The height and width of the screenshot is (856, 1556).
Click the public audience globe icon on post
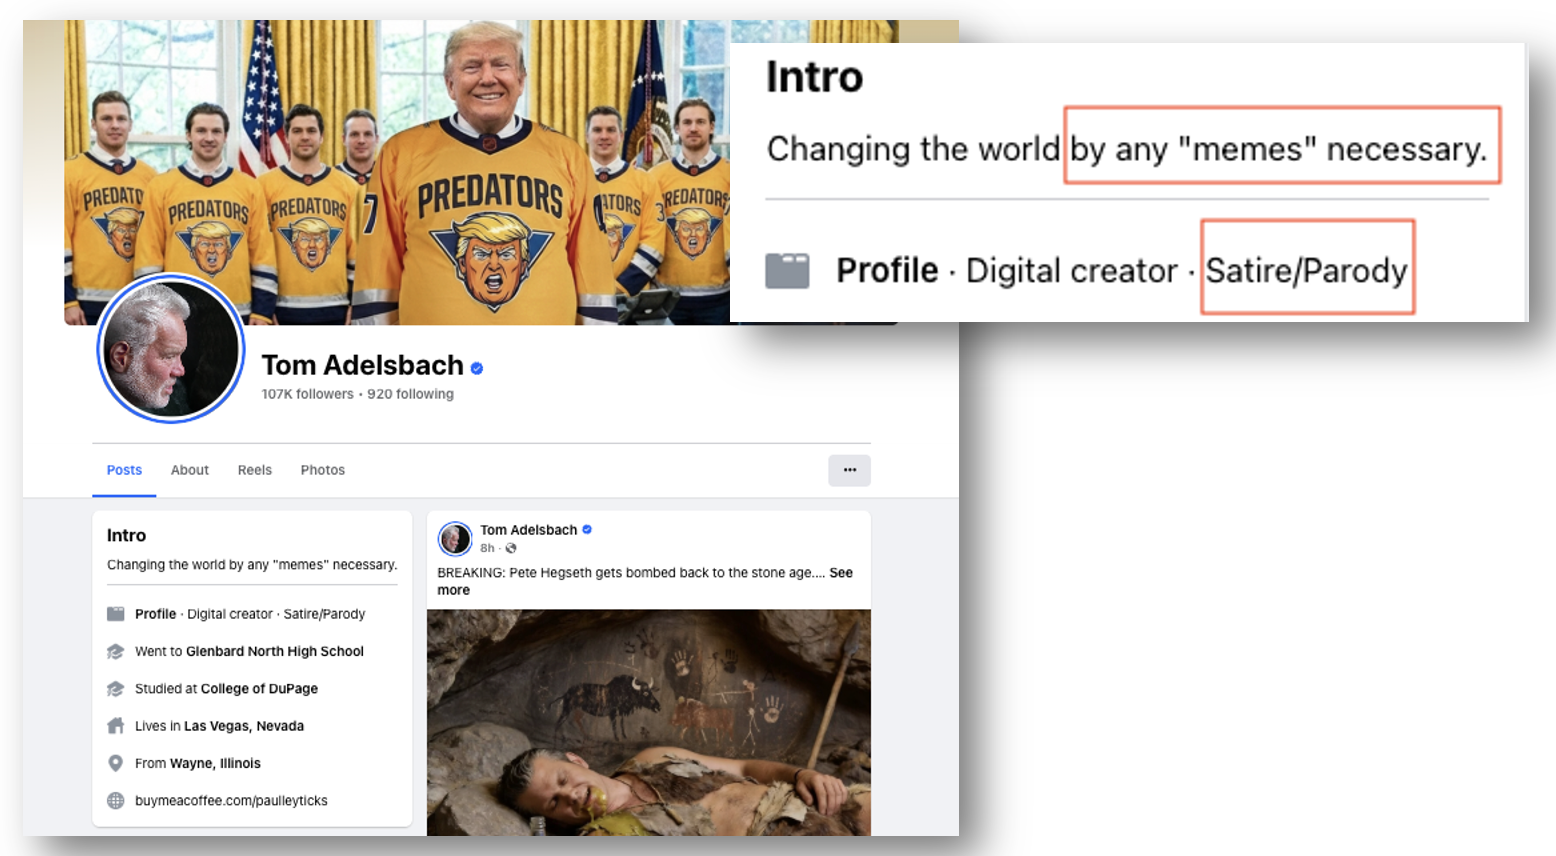point(511,548)
